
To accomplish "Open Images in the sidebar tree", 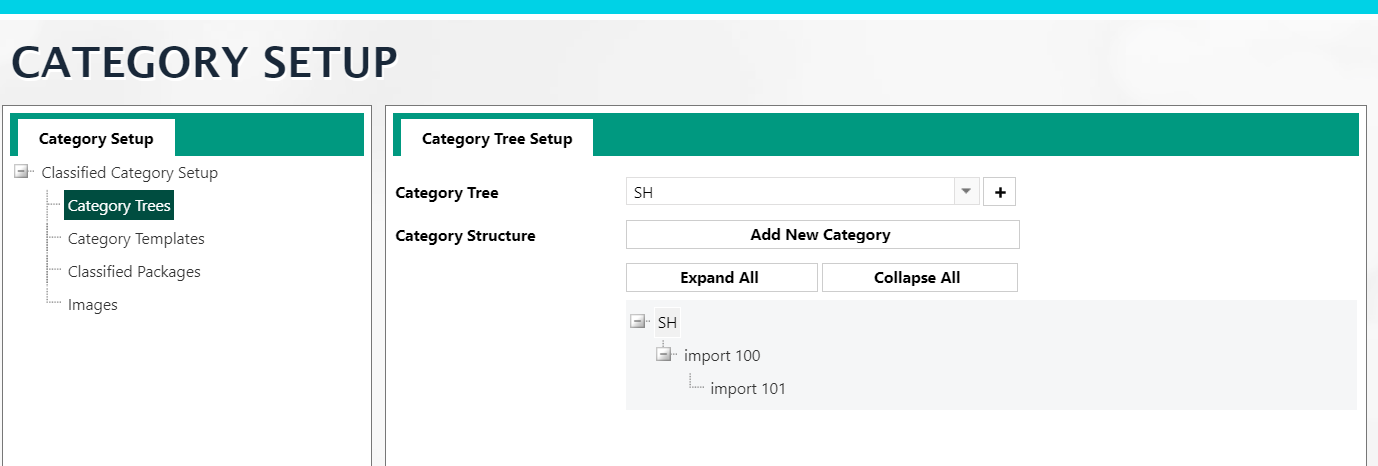I will tap(93, 305).
